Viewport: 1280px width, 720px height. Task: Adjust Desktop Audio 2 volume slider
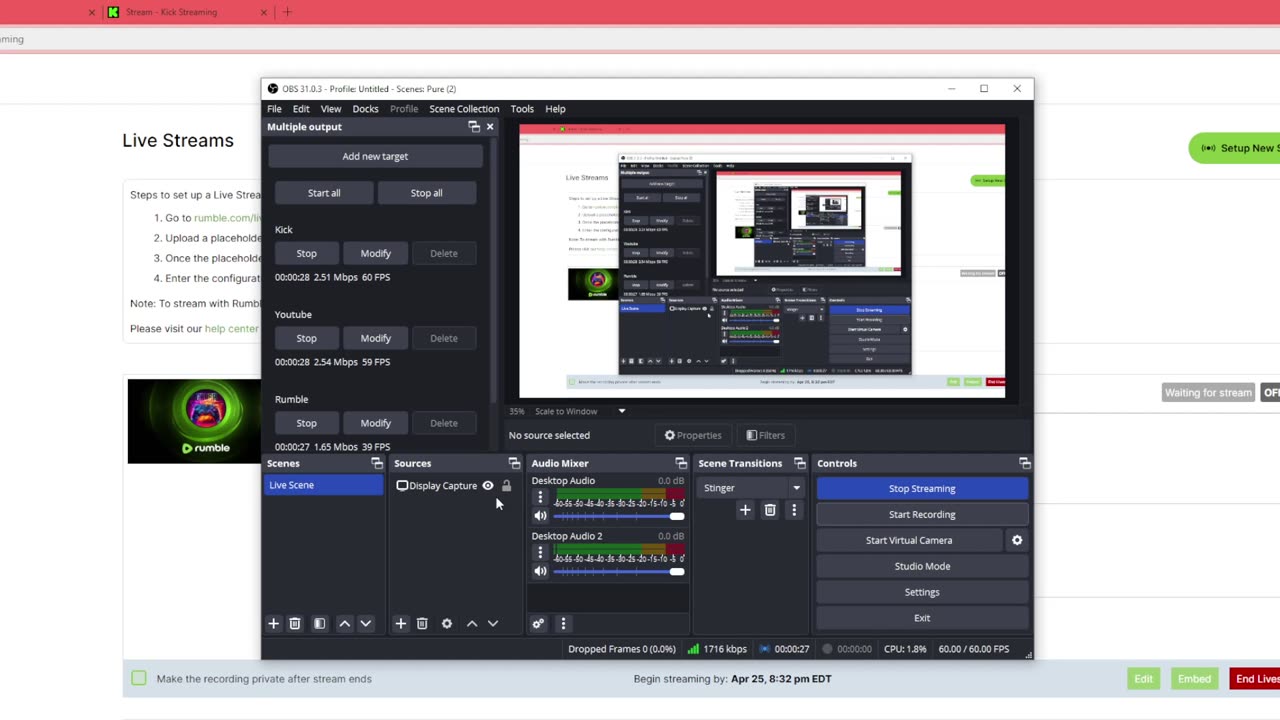click(619, 571)
